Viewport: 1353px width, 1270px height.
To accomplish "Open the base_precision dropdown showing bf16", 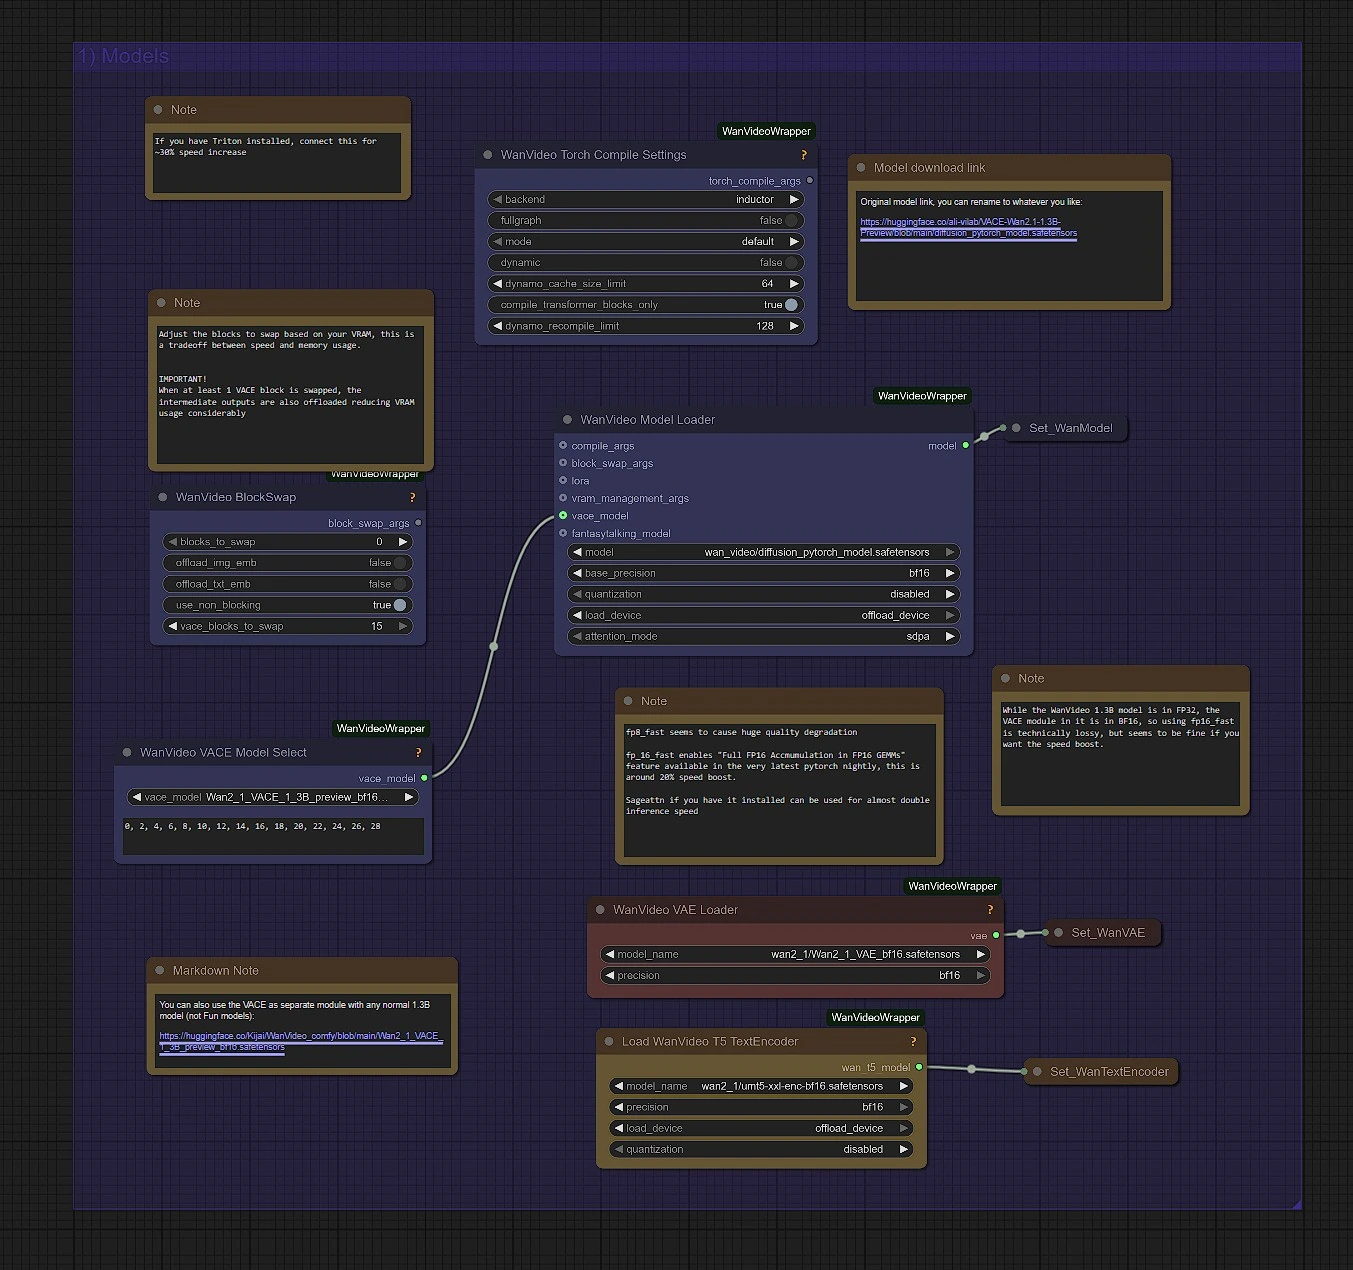I will coord(764,574).
